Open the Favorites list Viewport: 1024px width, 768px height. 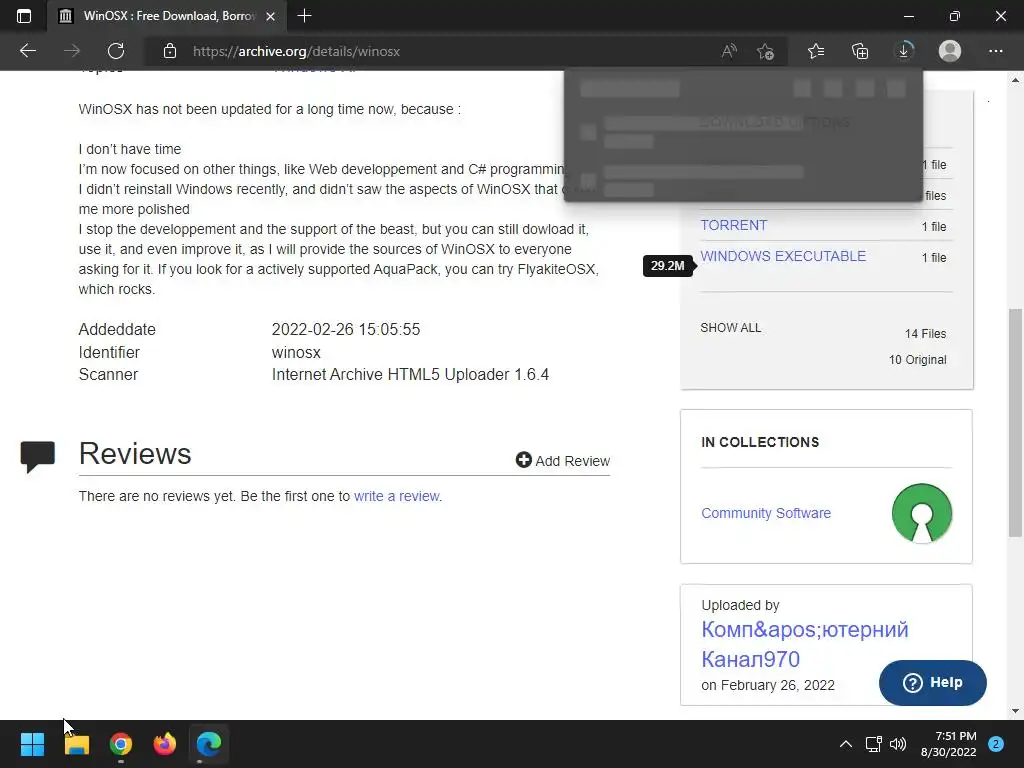[x=816, y=51]
